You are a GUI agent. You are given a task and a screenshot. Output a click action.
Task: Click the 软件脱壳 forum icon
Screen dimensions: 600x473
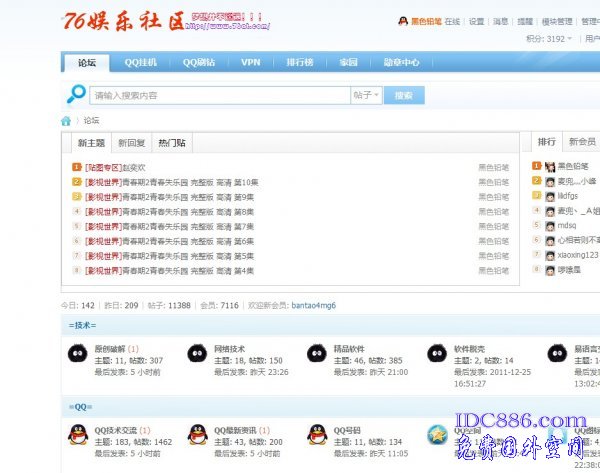point(436,354)
